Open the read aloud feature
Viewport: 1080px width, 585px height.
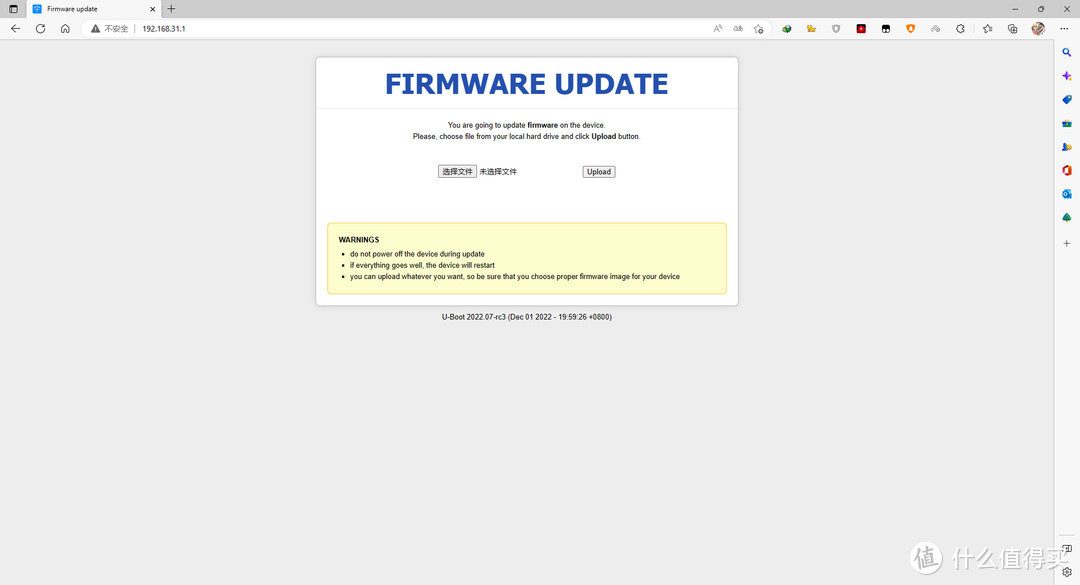[x=717, y=29]
